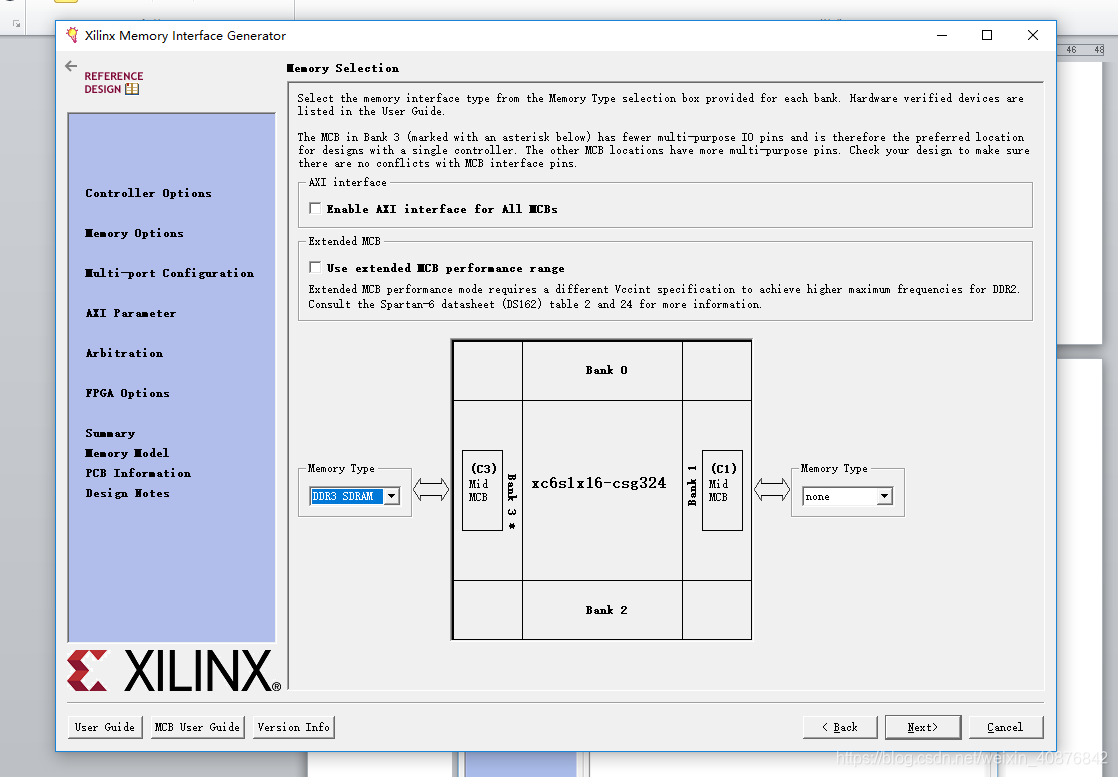Click the 'Bank 3 *' vertical label
1118x777 pixels.
(x=512, y=501)
